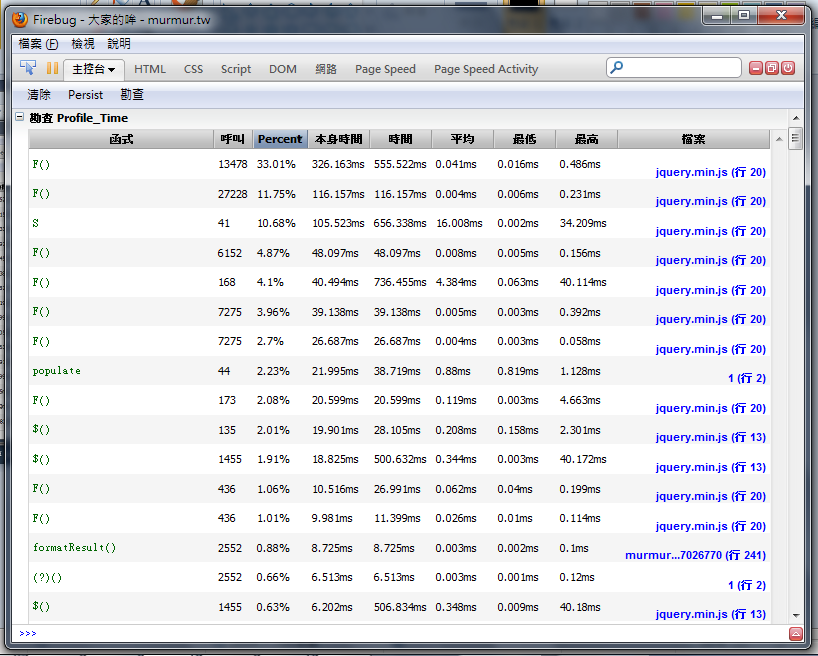Click the '40.18ms' max cell
The image size is (818, 656).
(x=580, y=607)
